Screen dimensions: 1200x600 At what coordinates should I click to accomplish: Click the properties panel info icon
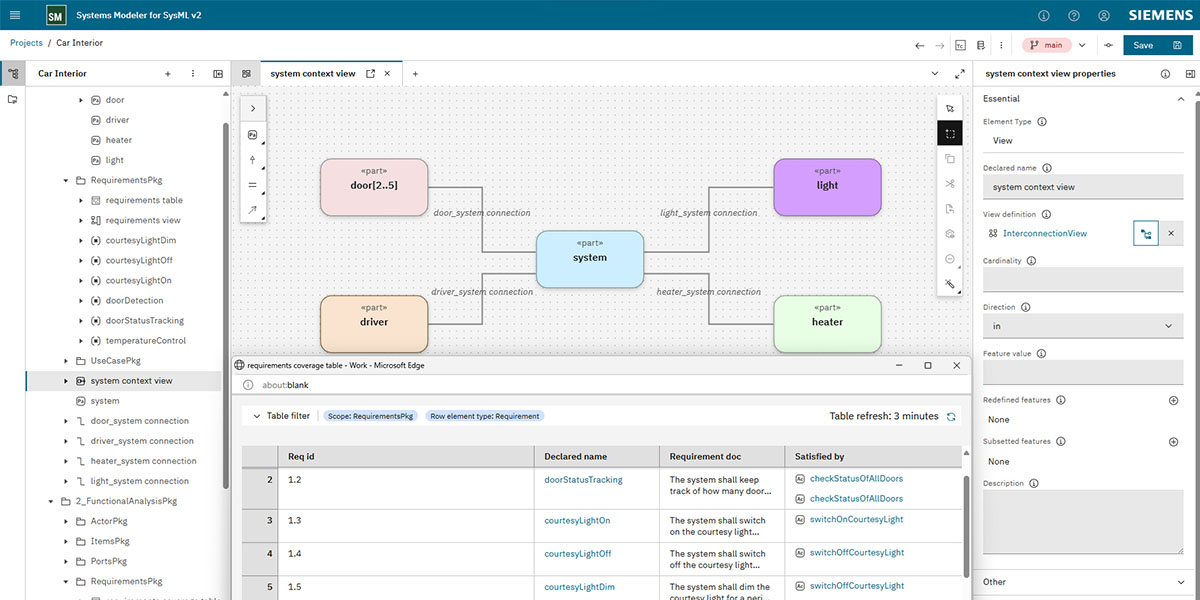[1165, 73]
